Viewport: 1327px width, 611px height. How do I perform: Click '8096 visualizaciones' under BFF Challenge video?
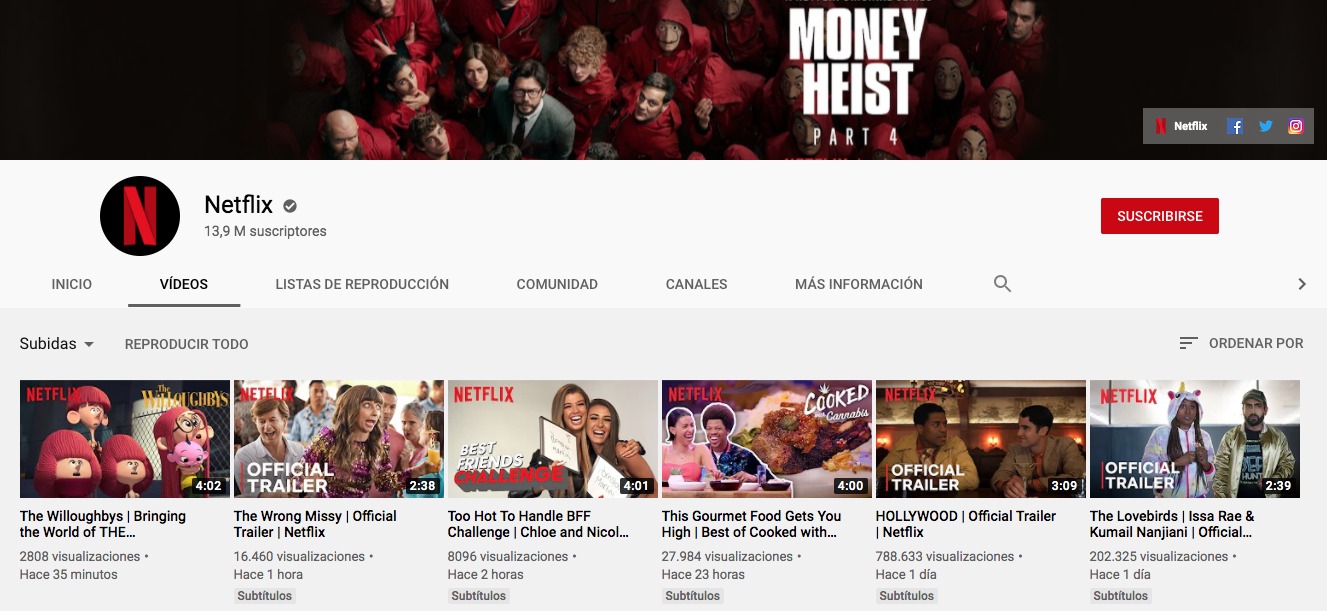point(508,556)
